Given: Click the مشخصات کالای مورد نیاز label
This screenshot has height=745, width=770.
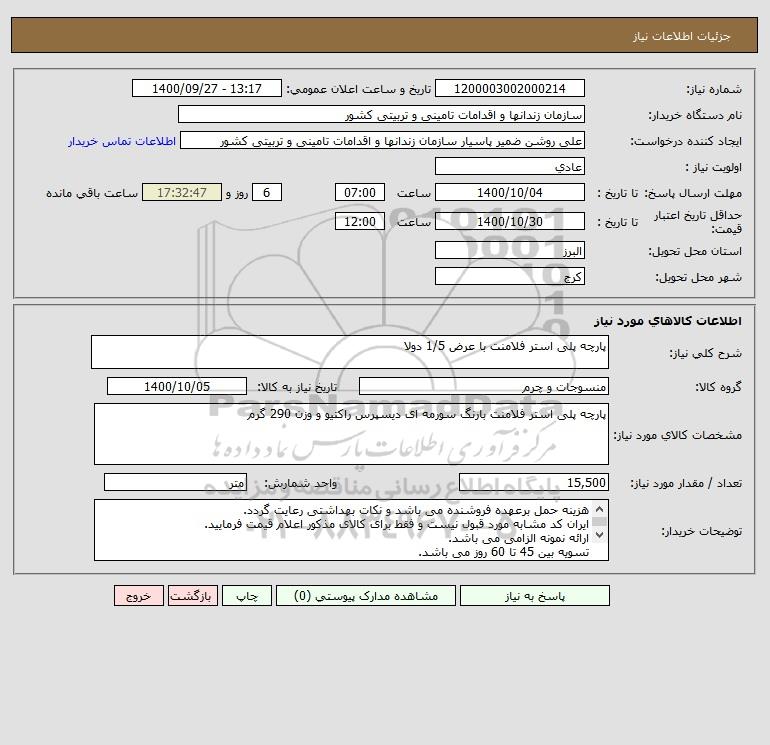Looking at the screenshot, I should [678, 435].
